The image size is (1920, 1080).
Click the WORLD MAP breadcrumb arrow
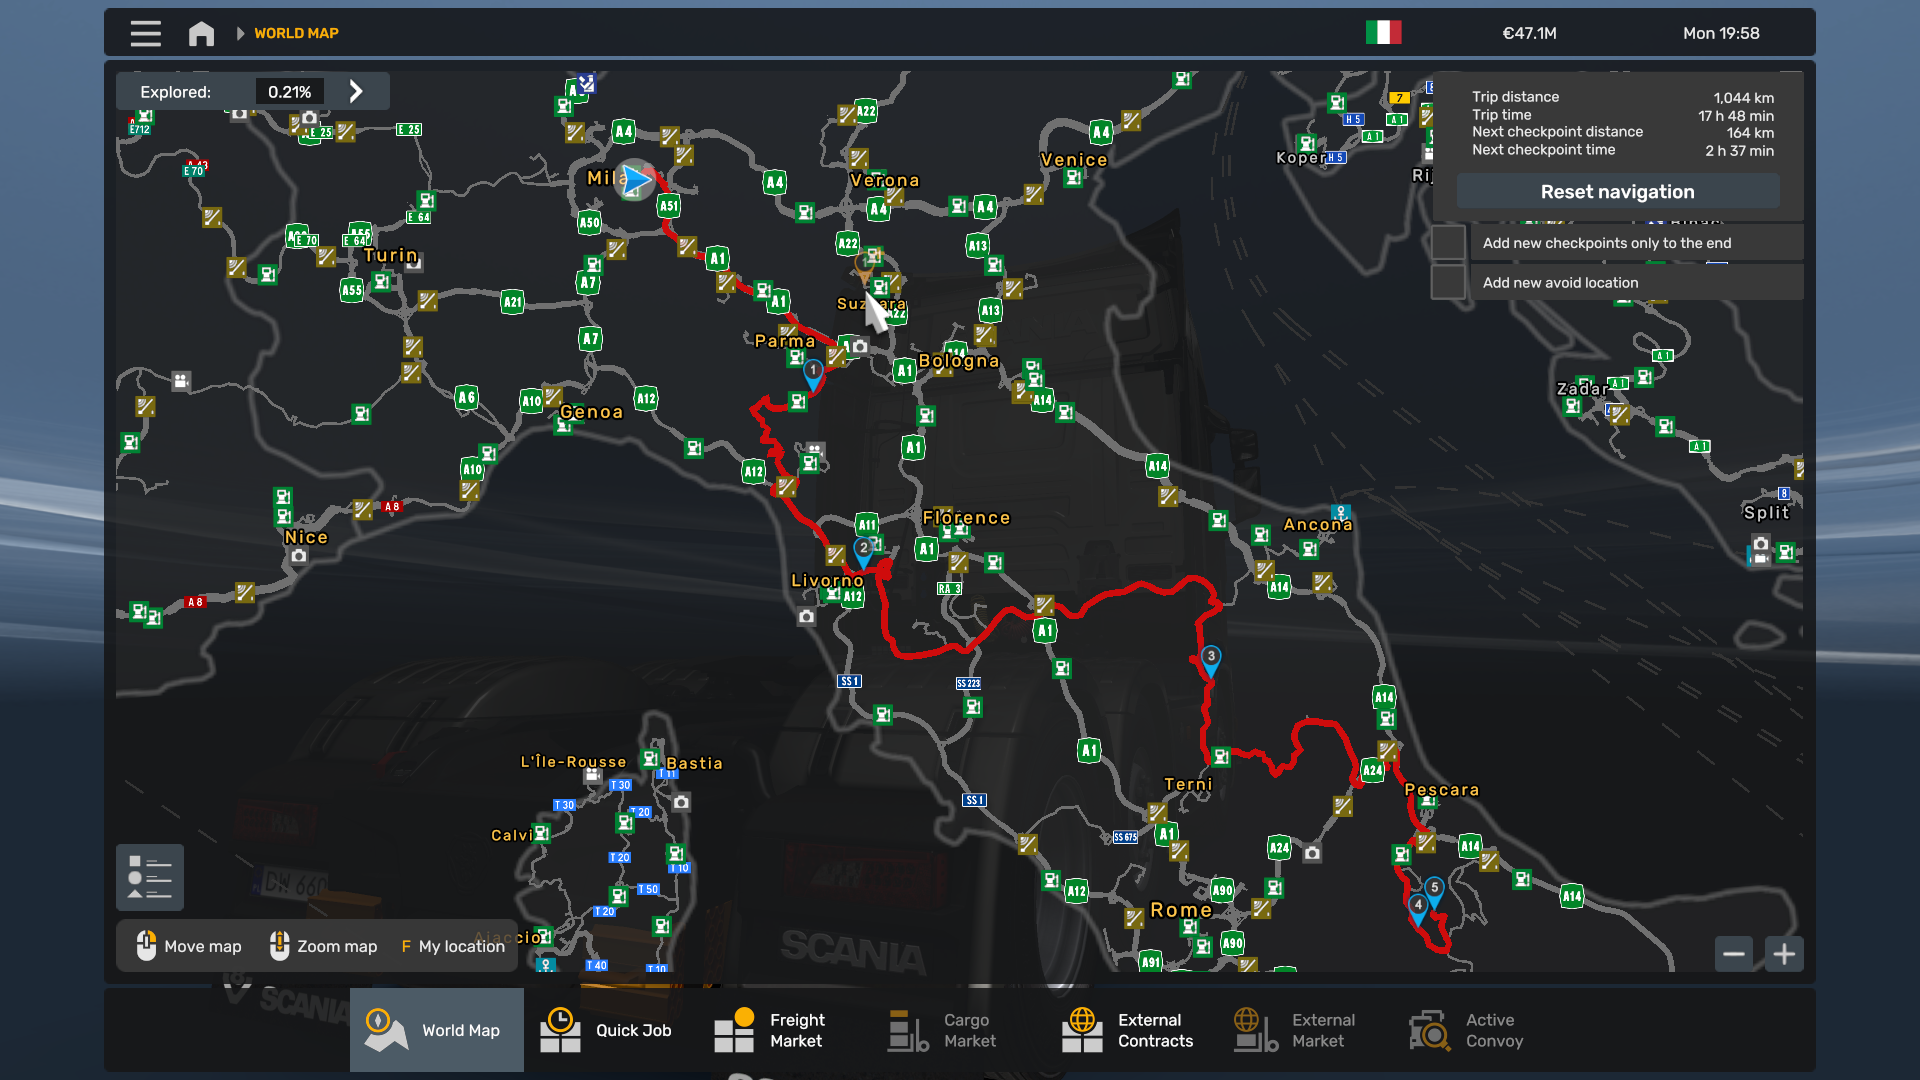point(240,33)
